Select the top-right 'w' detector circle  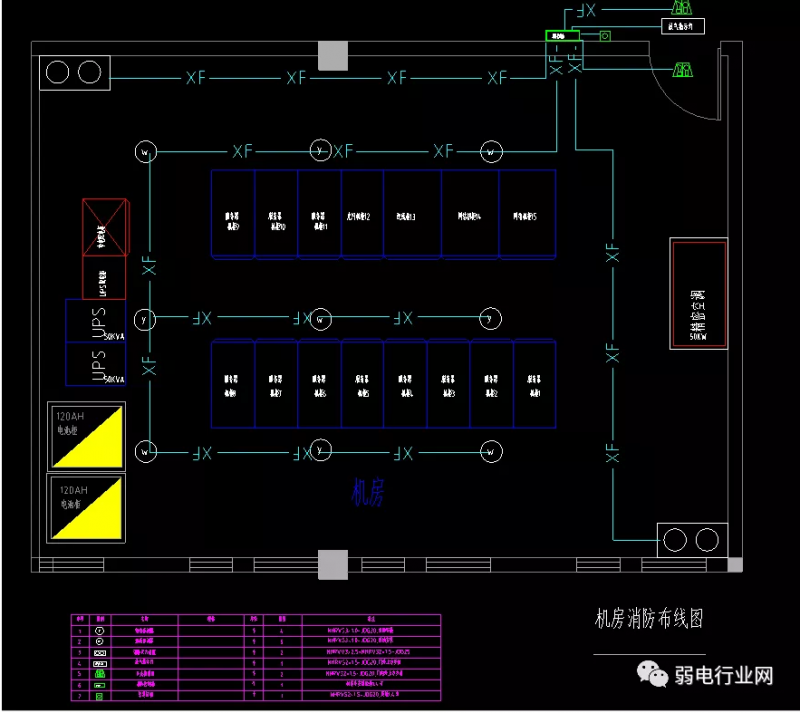point(490,152)
